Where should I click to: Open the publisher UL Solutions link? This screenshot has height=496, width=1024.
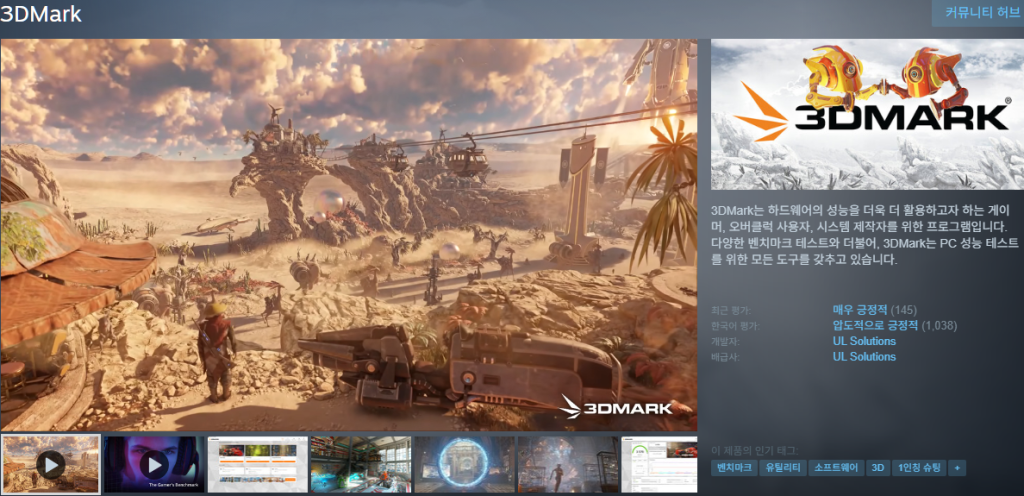click(864, 357)
